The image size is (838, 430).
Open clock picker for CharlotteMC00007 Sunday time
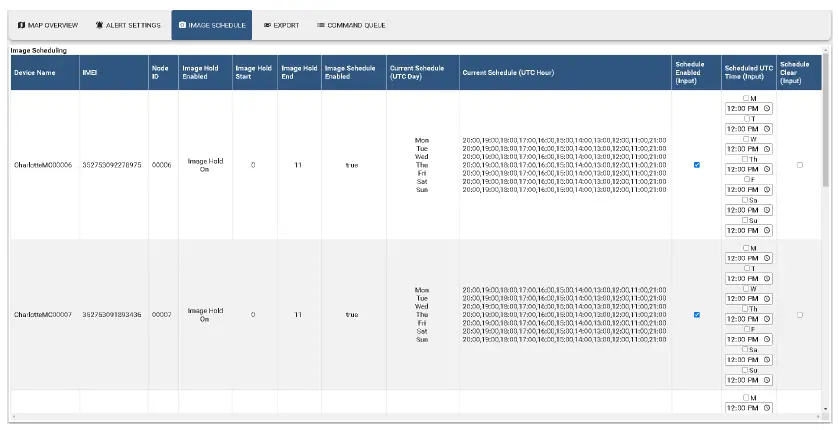766,380
